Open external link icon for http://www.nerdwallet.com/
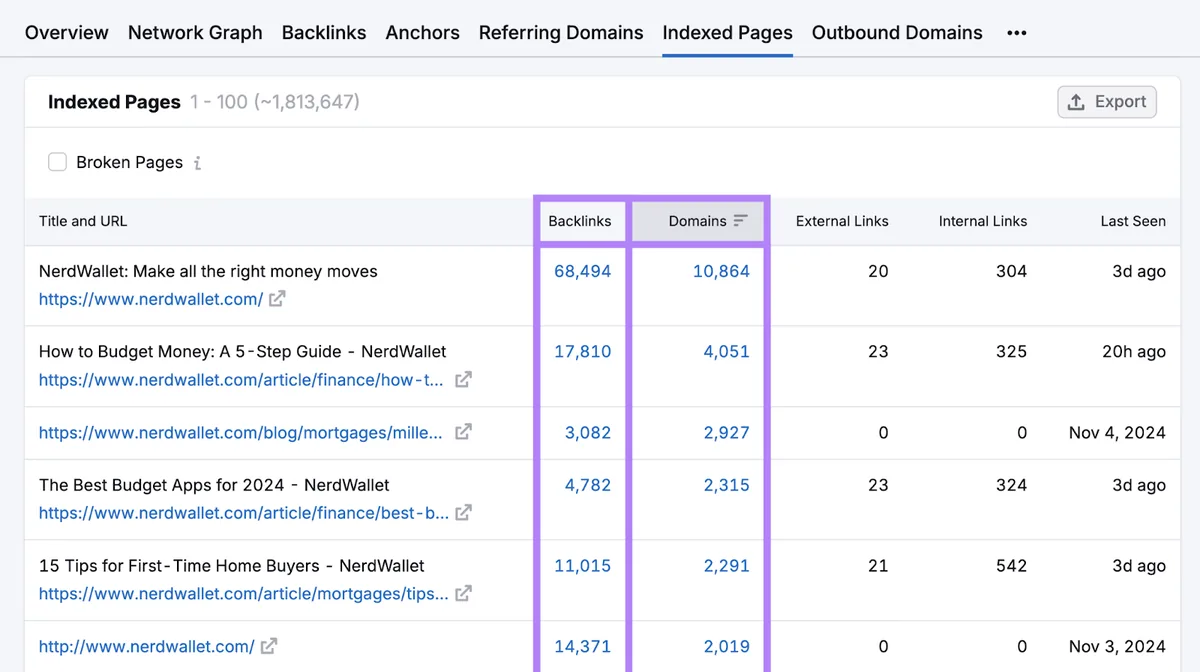Image resolution: width=1200 pixels, height=672 pixels. (x=269, y=647)
